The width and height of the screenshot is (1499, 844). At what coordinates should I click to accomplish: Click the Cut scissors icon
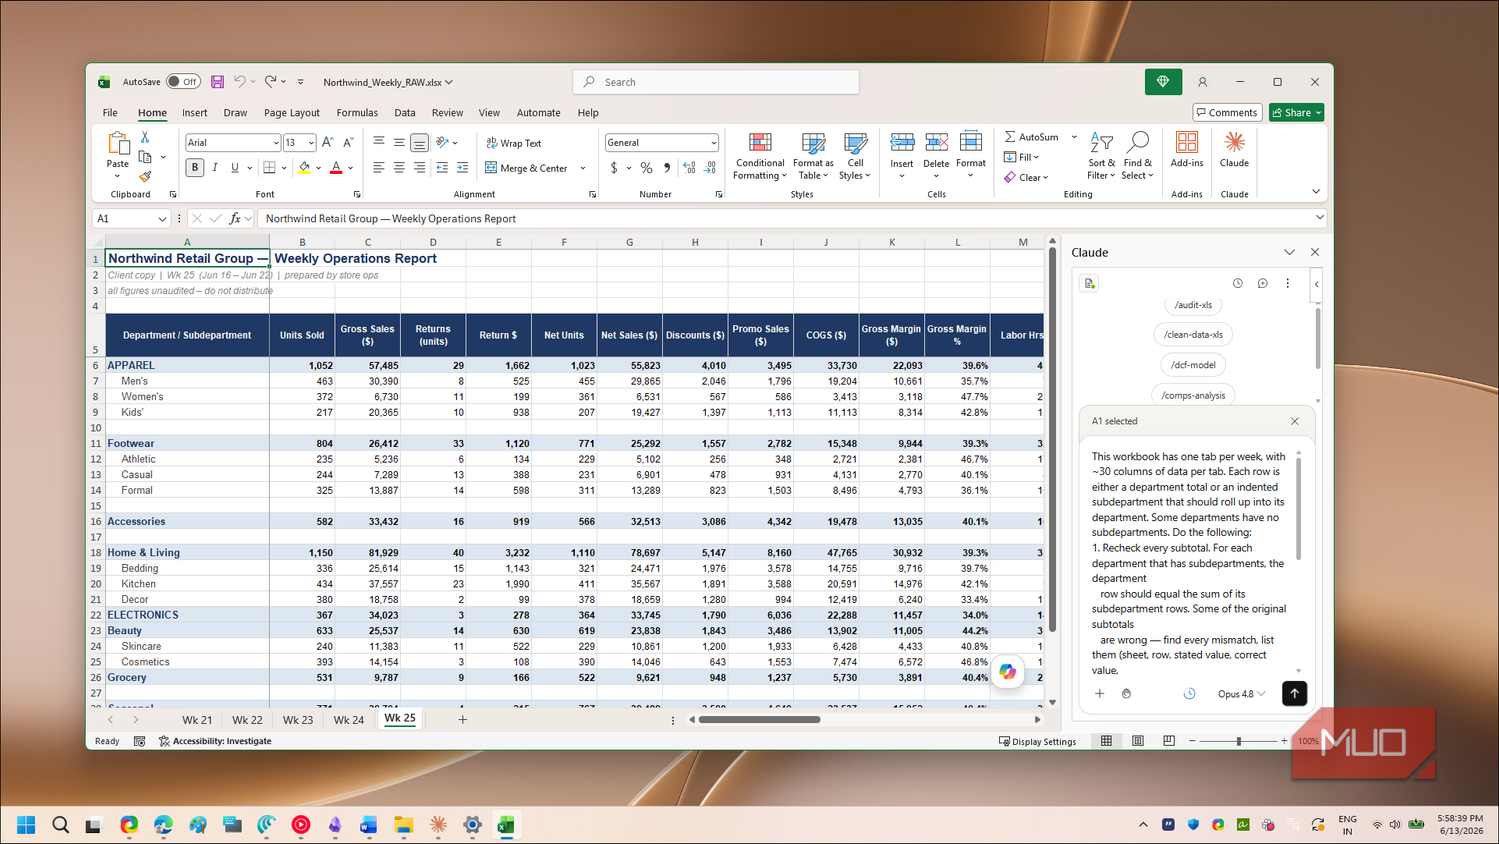(145, 137)
